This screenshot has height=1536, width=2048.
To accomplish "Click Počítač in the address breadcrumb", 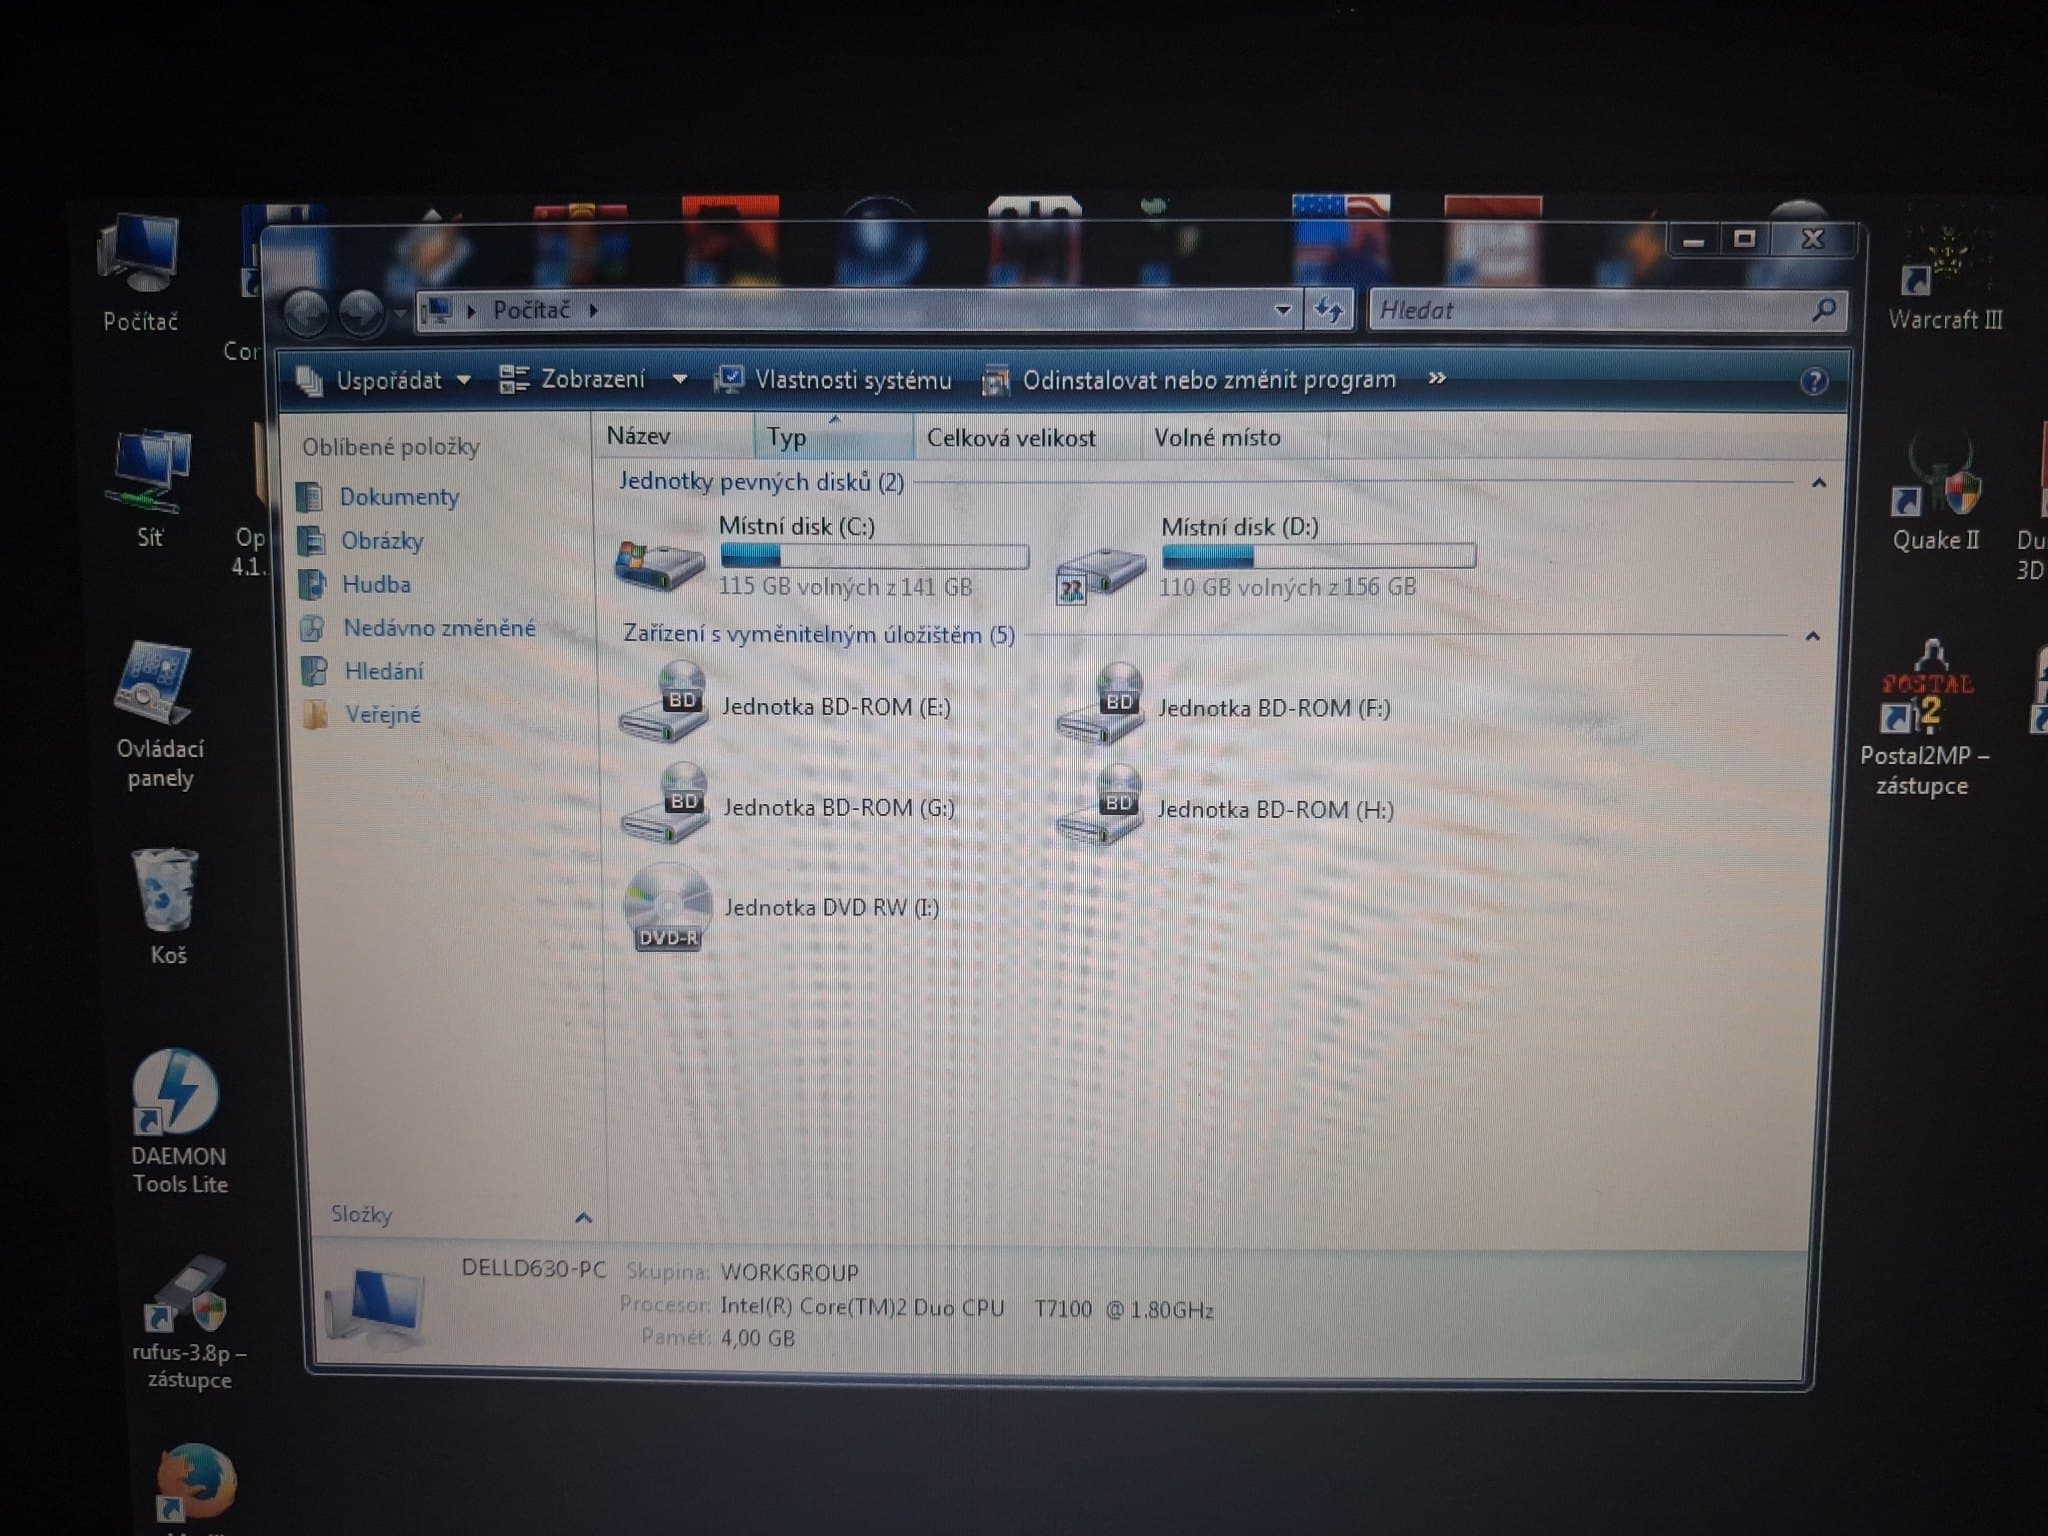I will point(531,310).
